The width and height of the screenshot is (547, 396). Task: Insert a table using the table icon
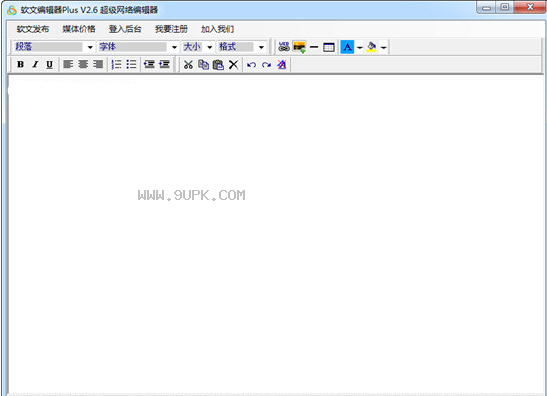[329, 47]
